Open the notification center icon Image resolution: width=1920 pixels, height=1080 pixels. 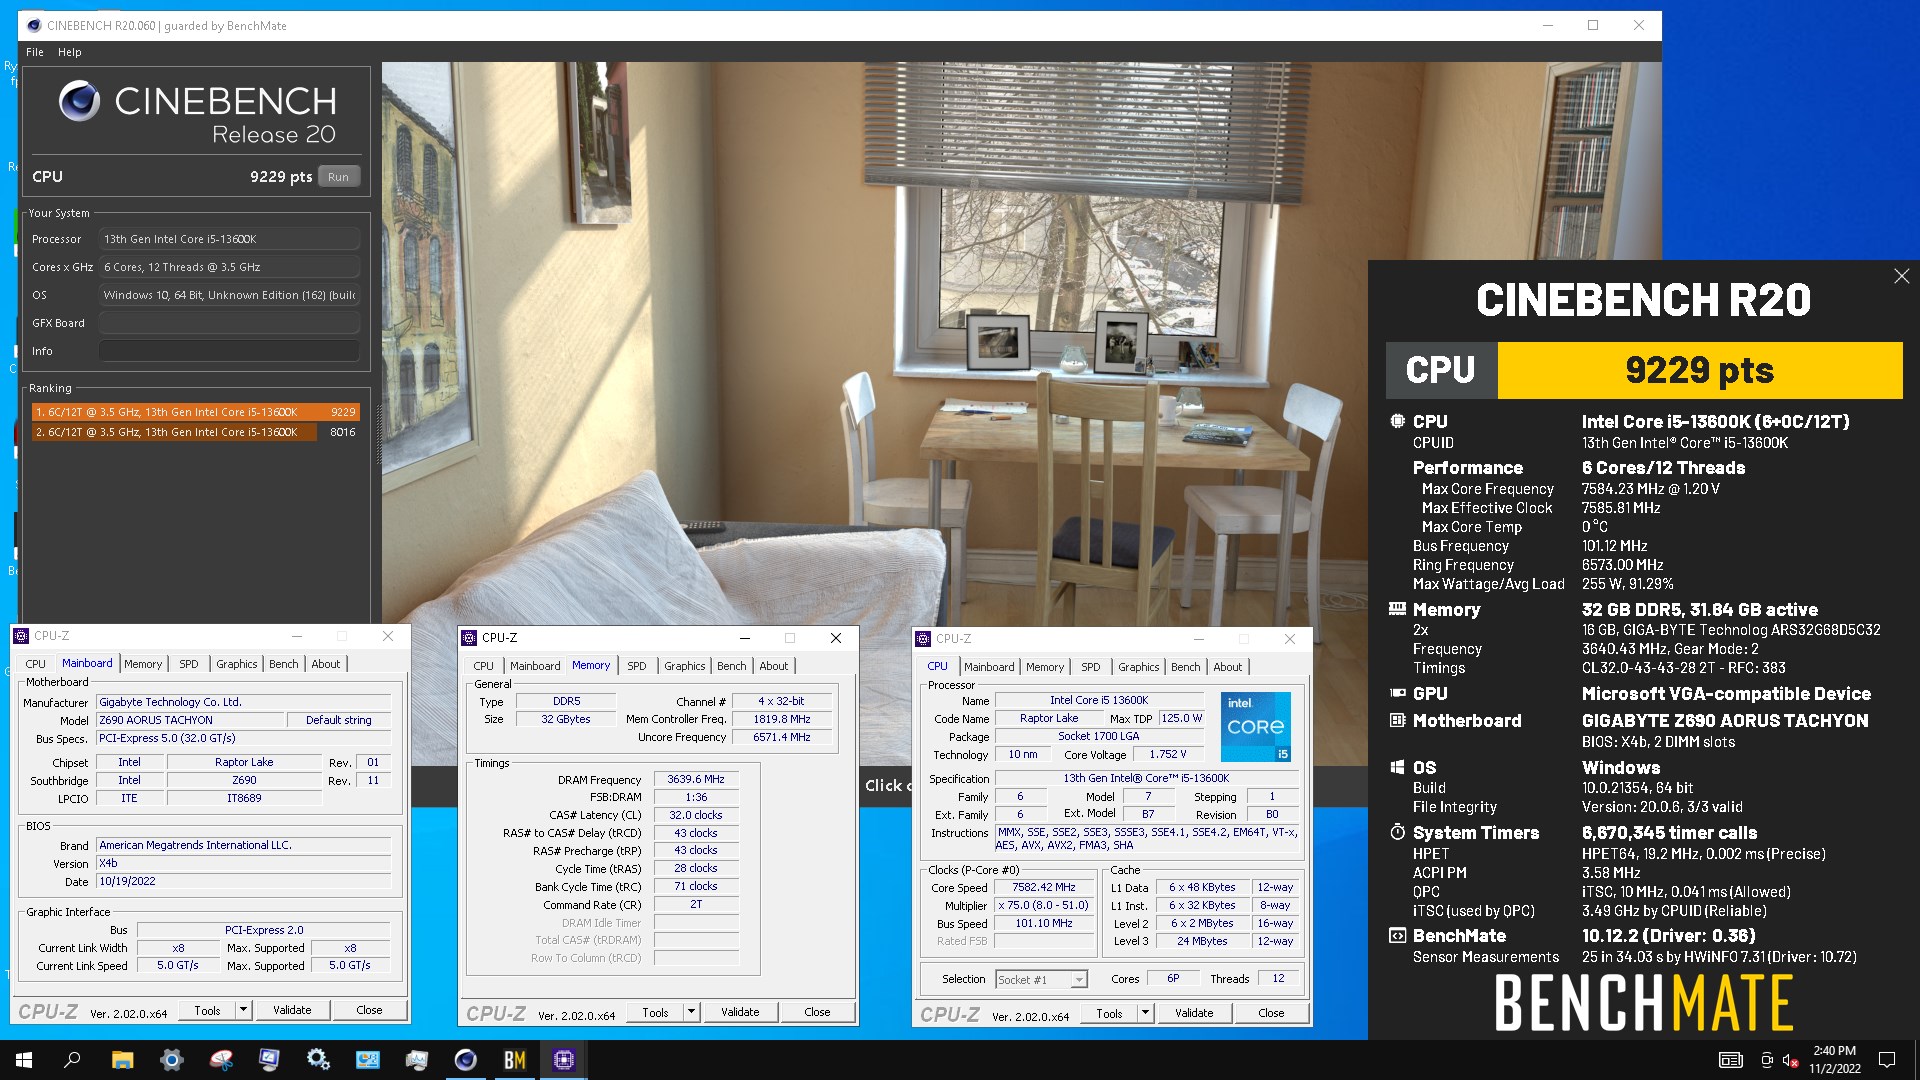(x=1887, y=1060)
